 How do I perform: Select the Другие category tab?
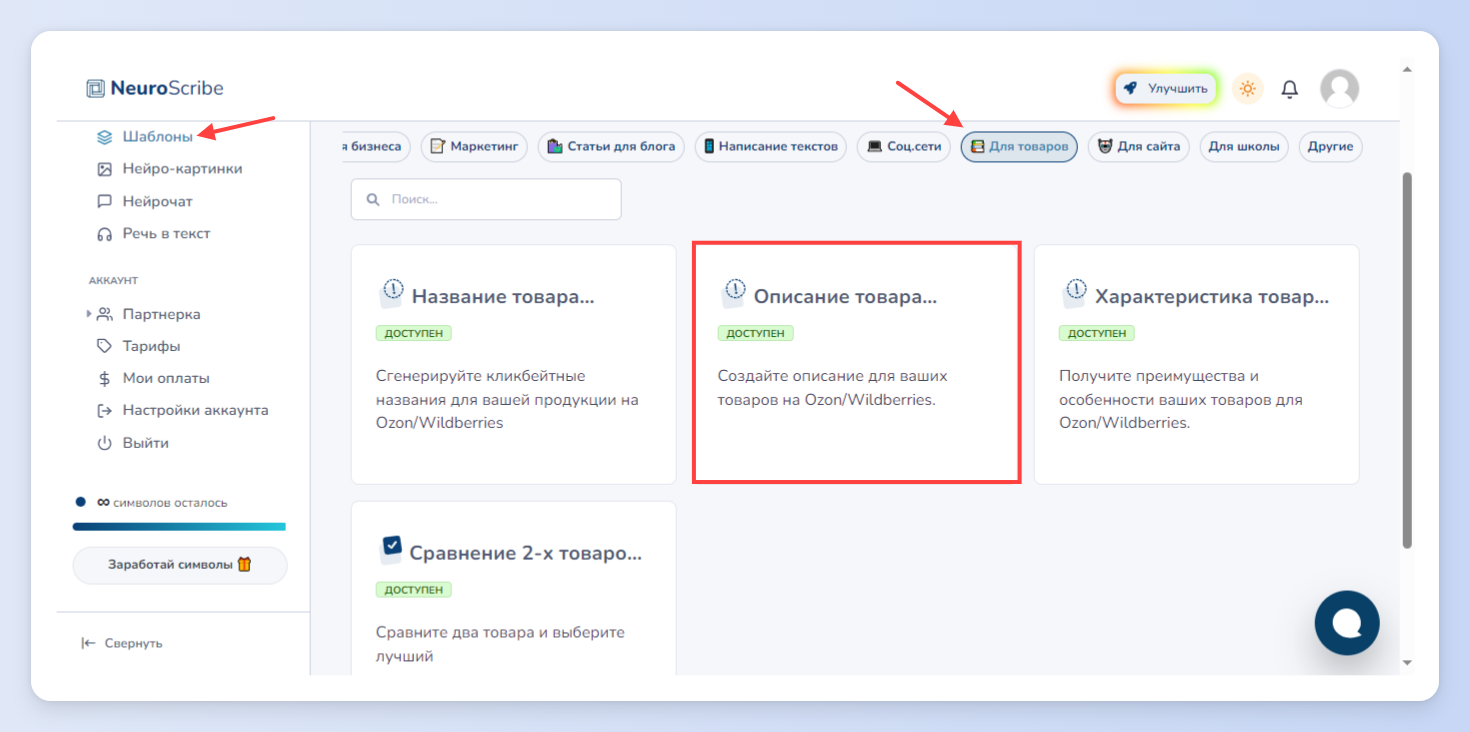tap(1330, 147)
